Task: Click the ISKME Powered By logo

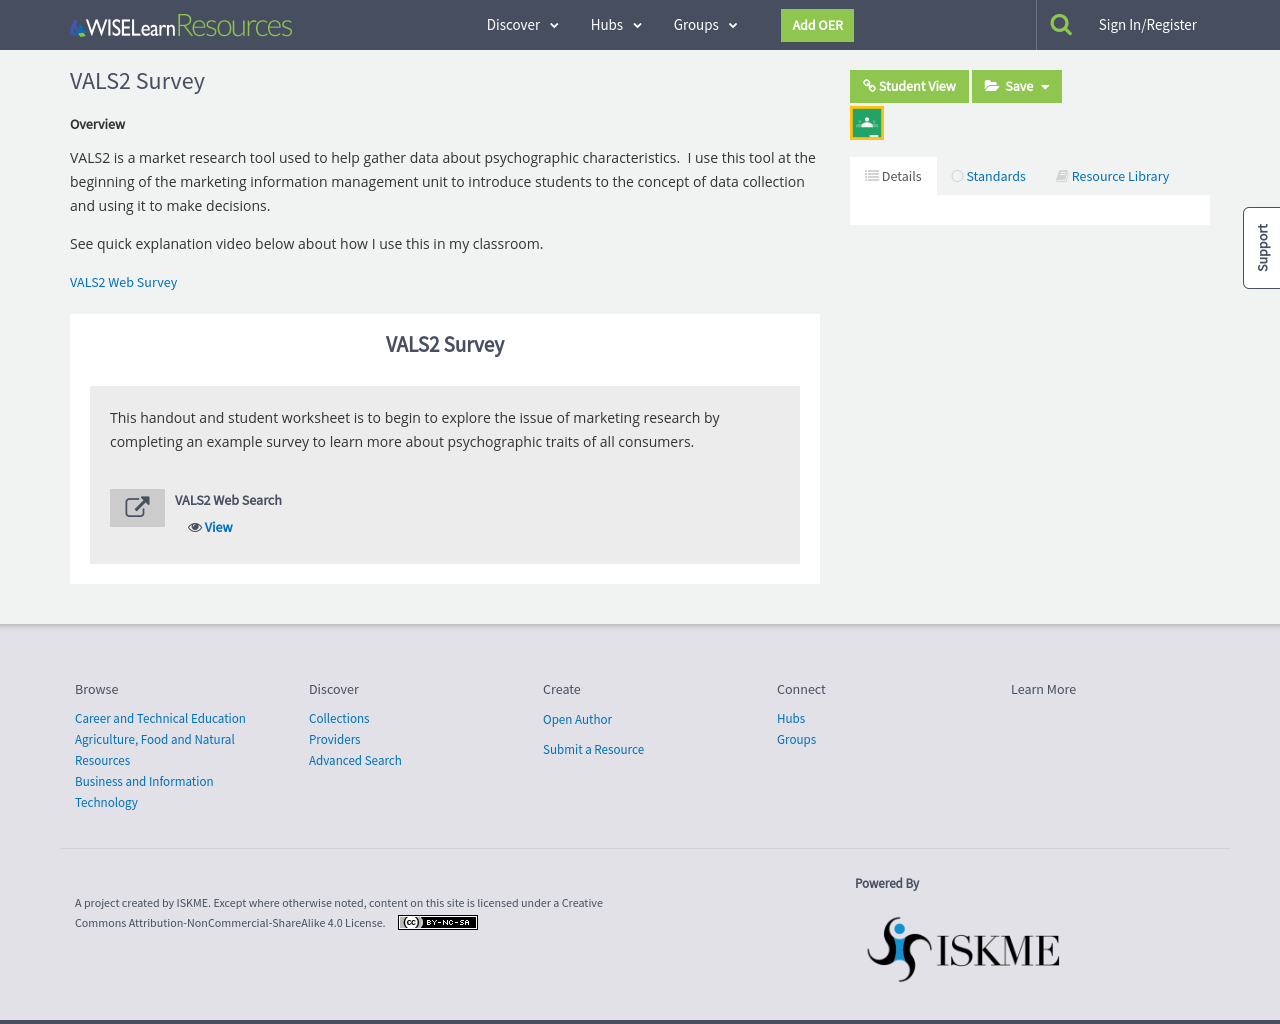Action: pyautogui.click(x=962, y=949)
